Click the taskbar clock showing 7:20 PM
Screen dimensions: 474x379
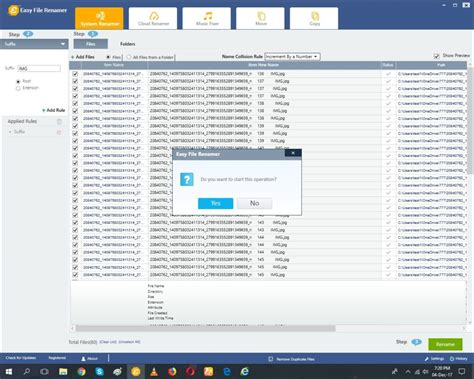[x=442, y=371]
